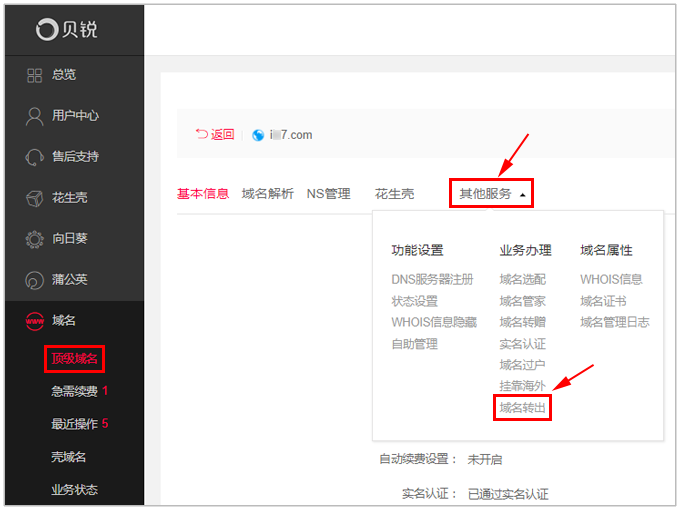
Task: Click the 贝锐 logo icon
Action: pos(47,30)
